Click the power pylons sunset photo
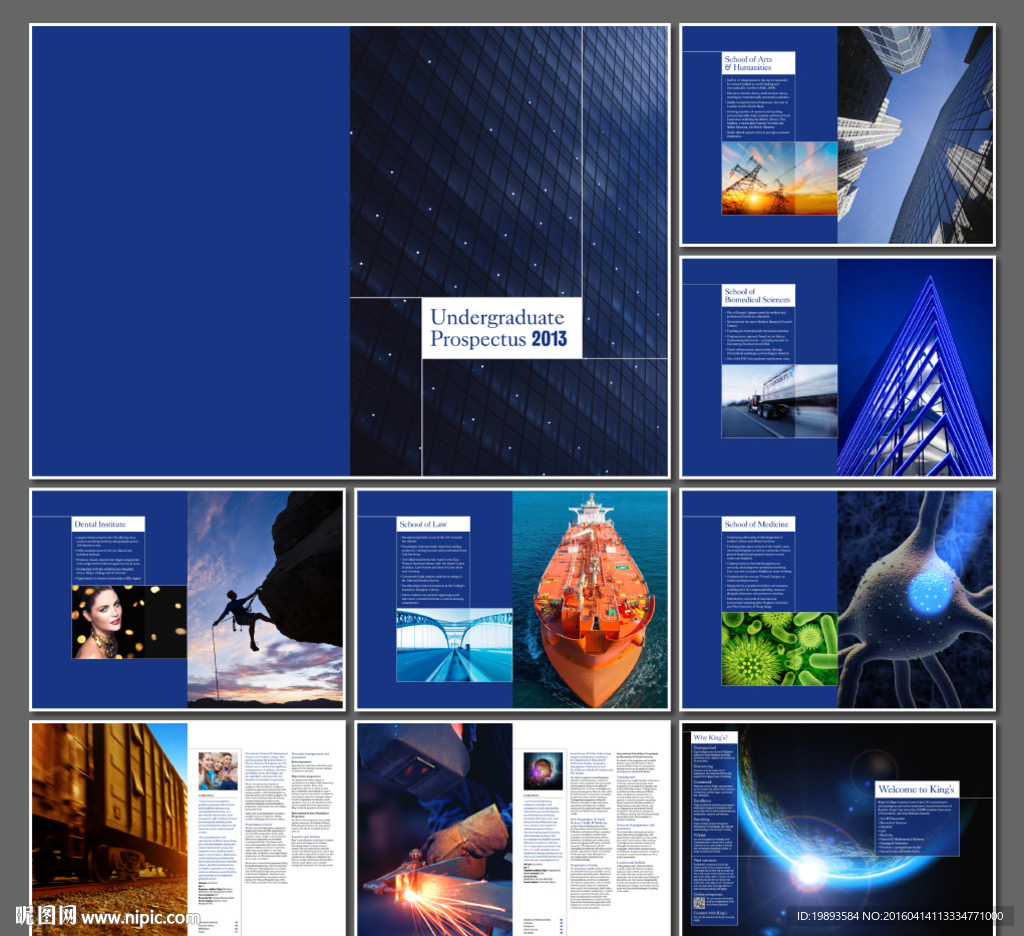This screenshot has height=936, width=1024. pos(779,178)
